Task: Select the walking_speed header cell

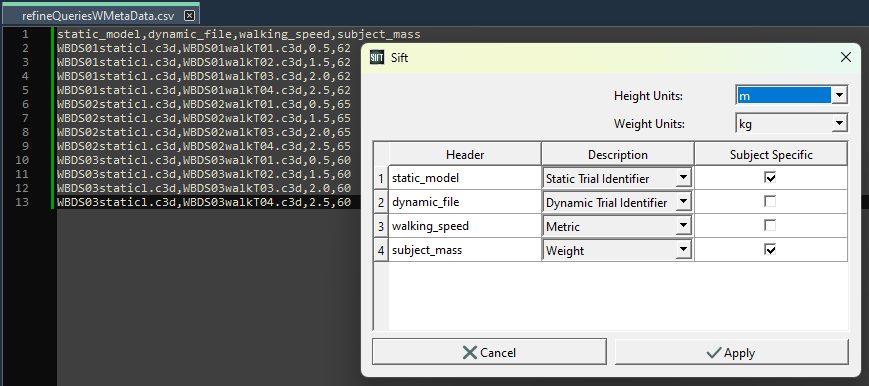Action: coord(465,226)
